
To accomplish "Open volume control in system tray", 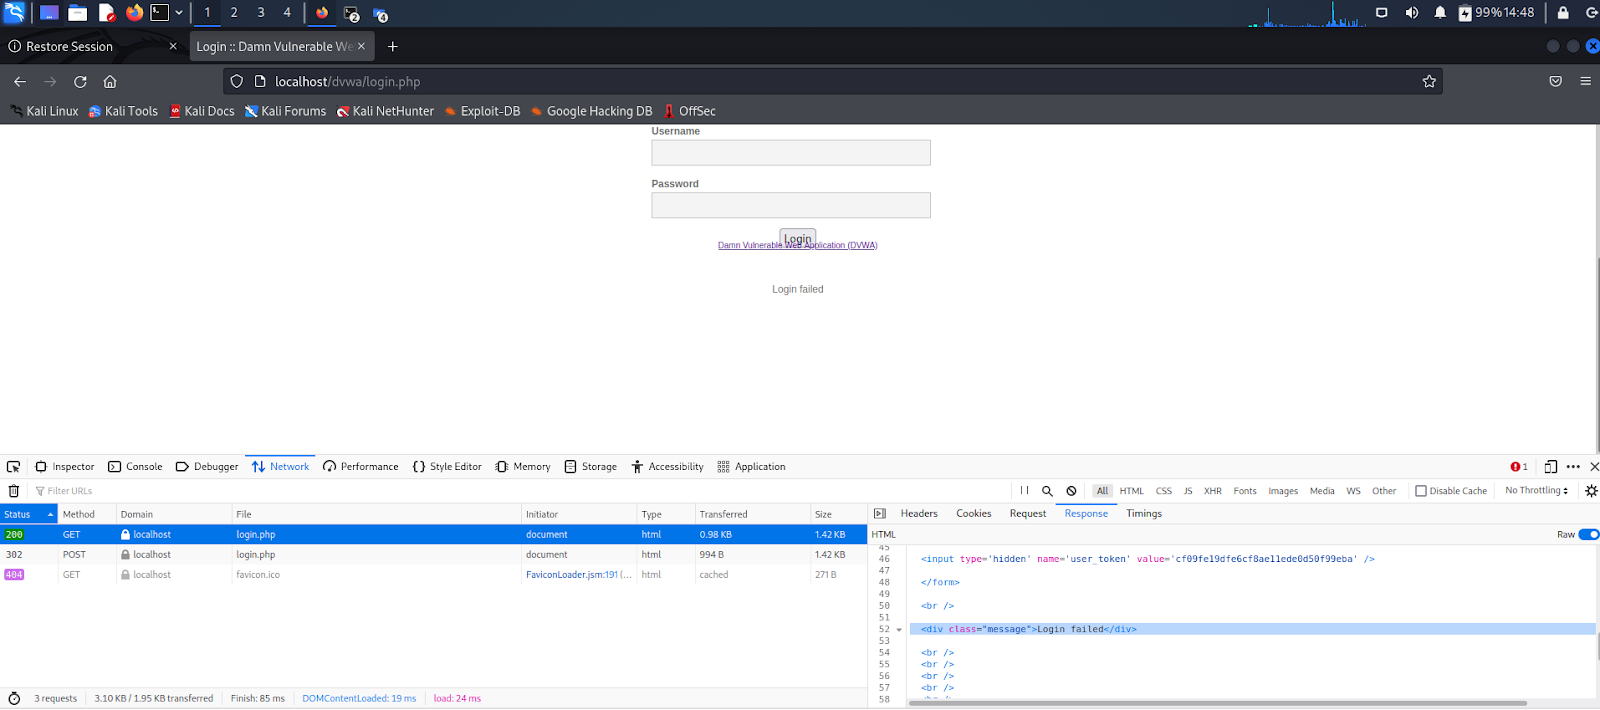I will click(x=1411, y=13).
